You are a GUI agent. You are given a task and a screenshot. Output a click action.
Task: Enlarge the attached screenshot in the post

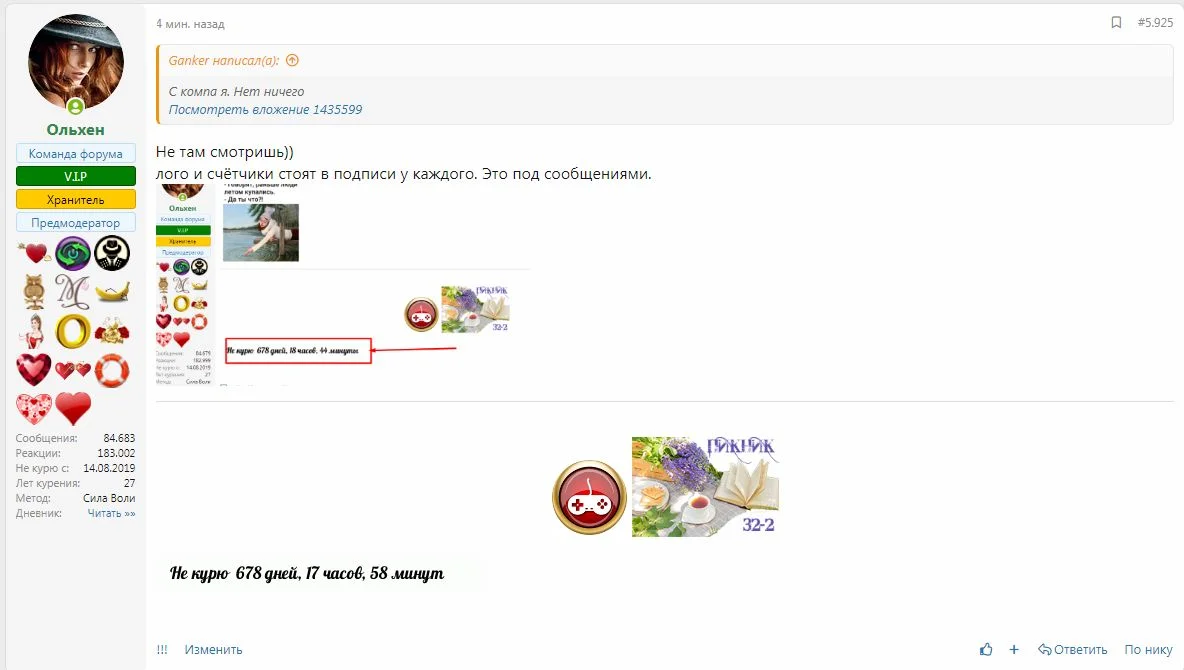click(343, 285)
